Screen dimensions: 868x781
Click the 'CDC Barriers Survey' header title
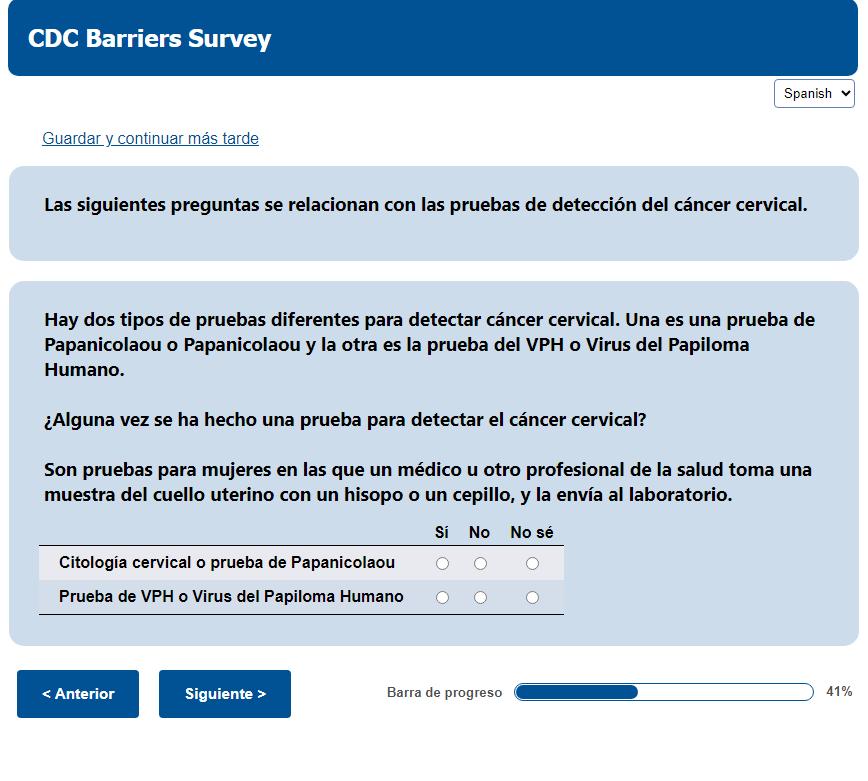[x=149, y=39]
